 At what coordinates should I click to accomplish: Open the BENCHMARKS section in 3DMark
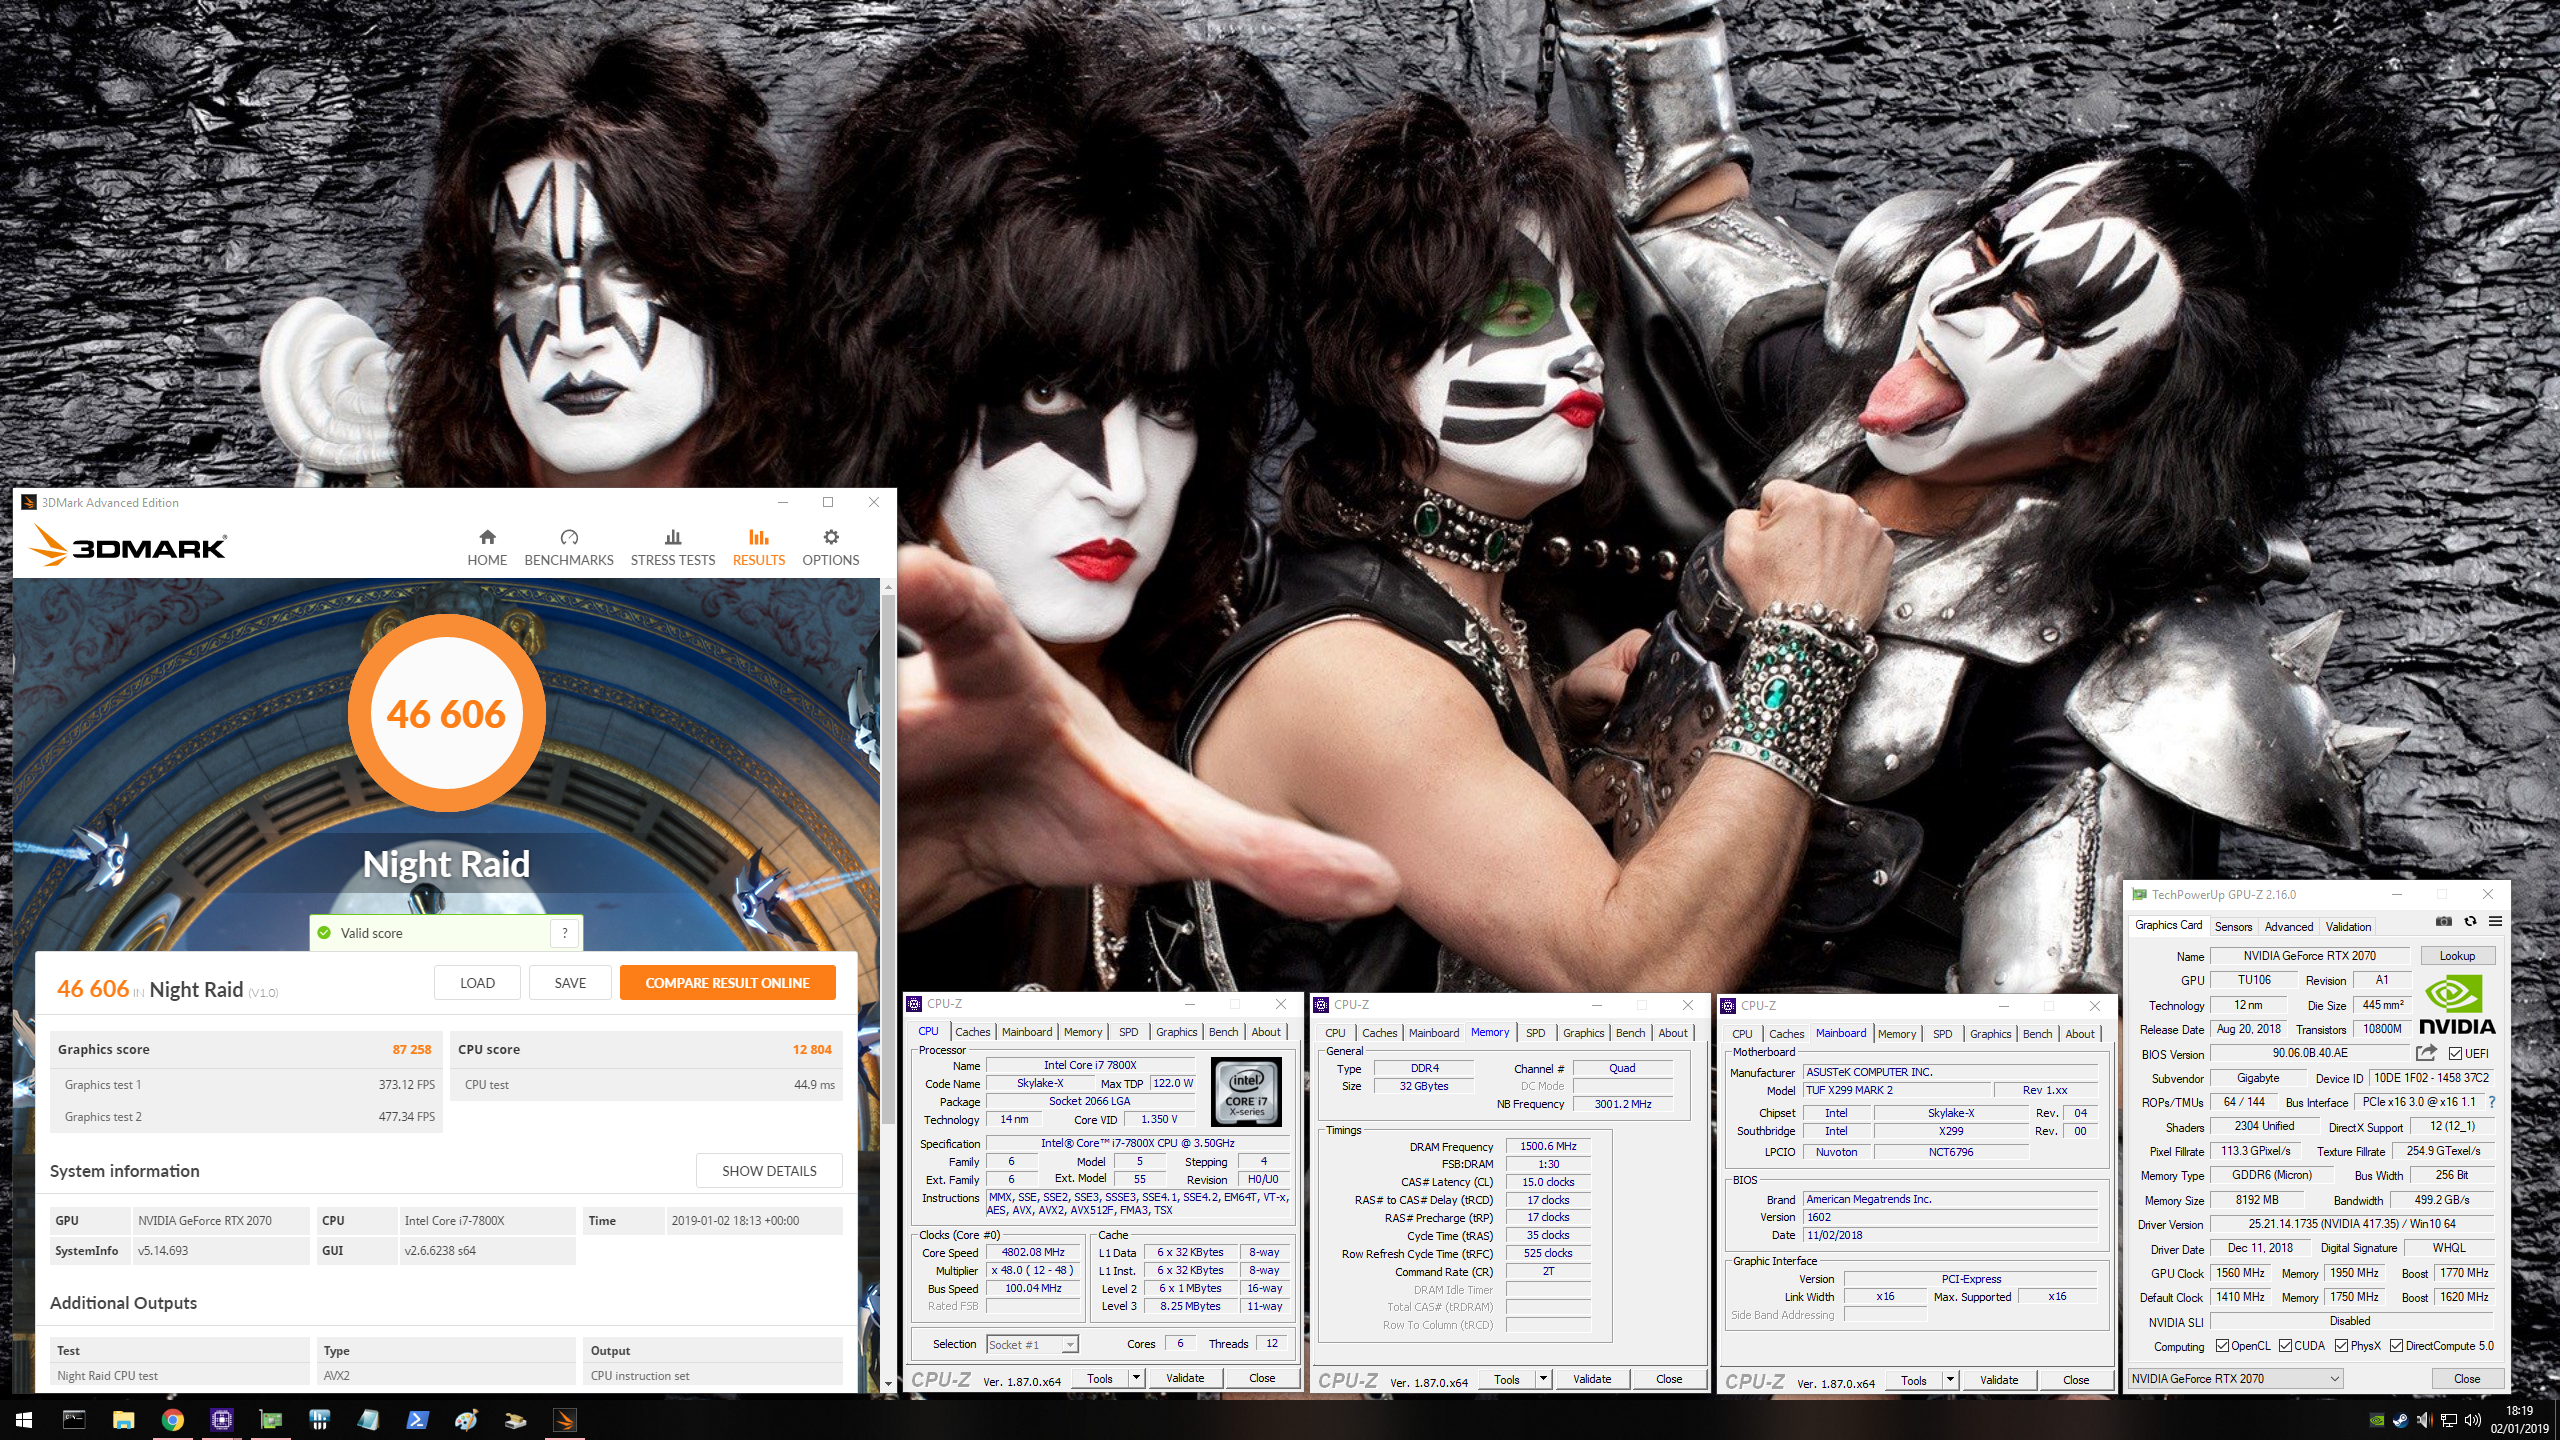point(569,548)
